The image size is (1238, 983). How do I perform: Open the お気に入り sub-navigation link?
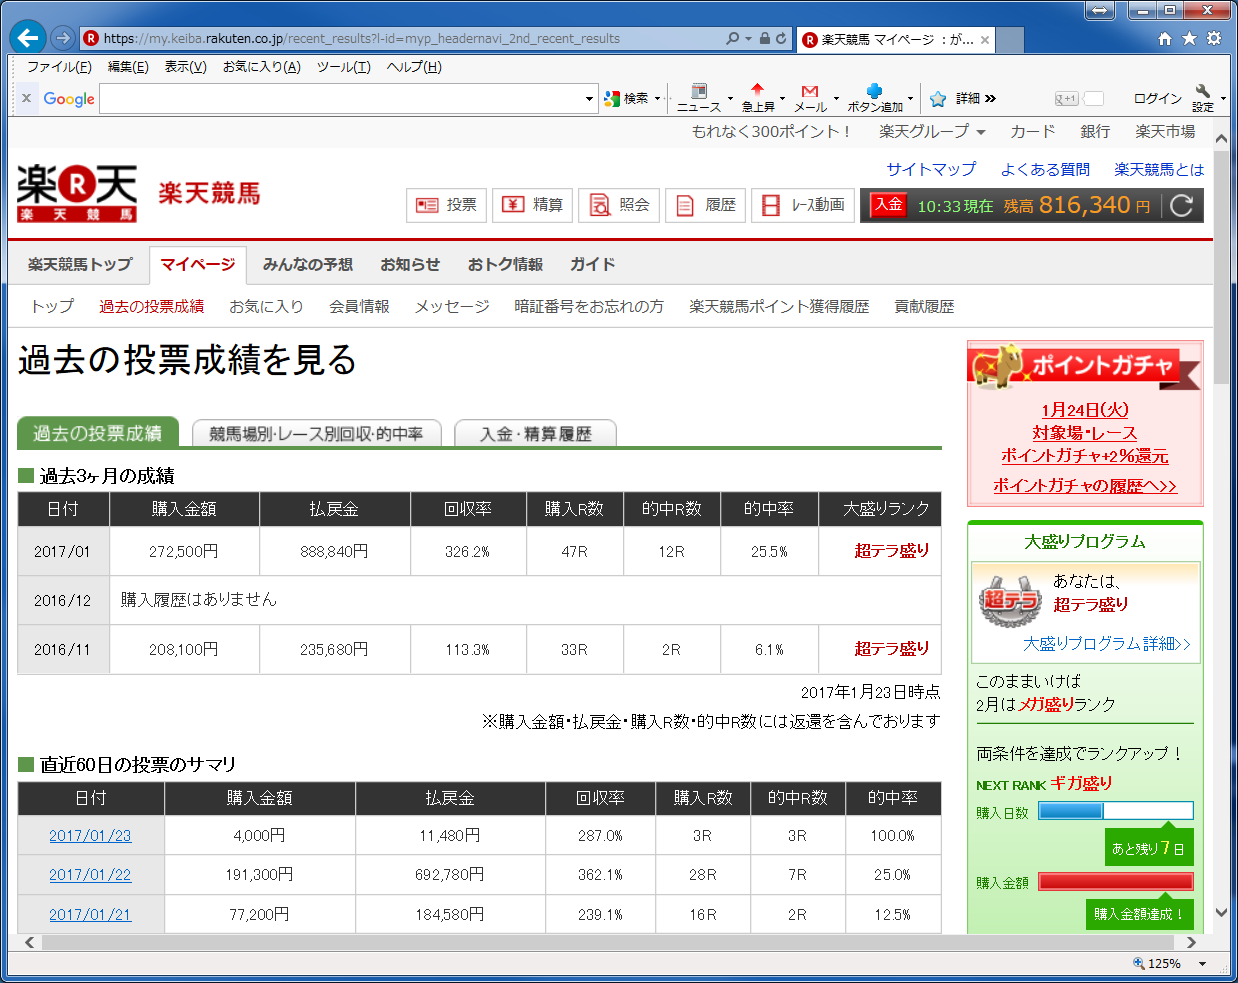(x=266, y=306)
